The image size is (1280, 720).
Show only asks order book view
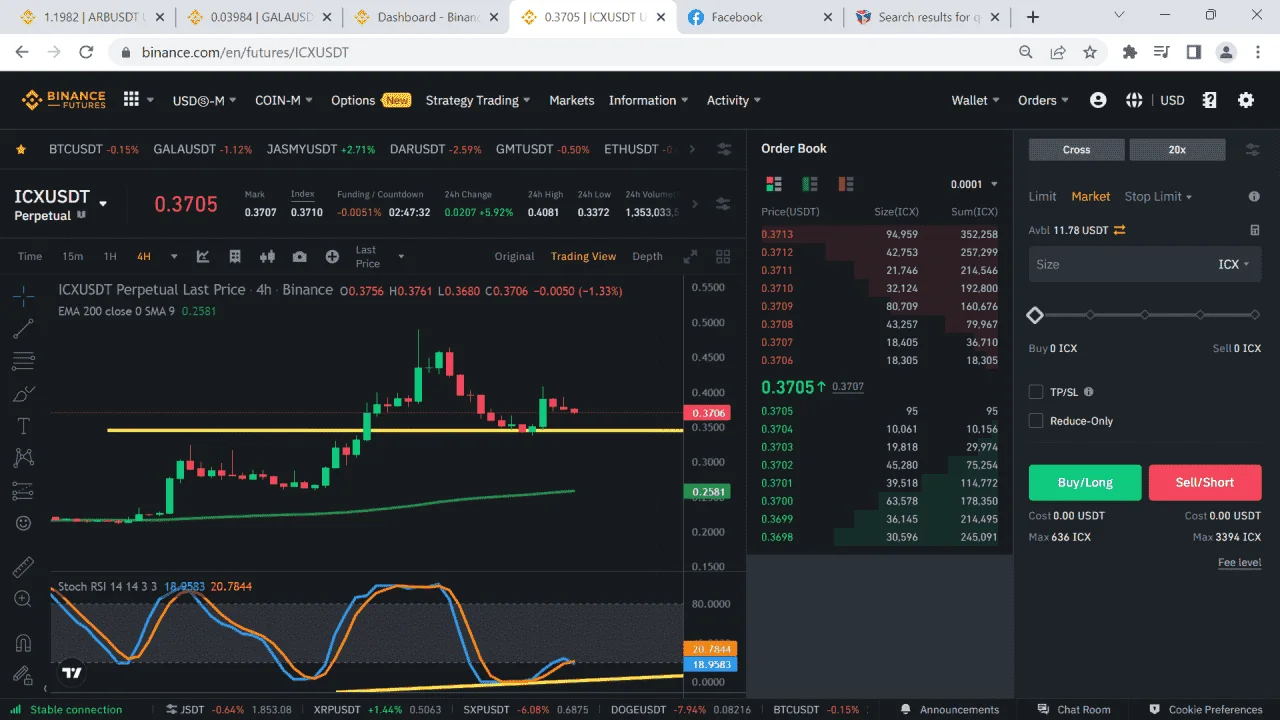pos(846,184)
